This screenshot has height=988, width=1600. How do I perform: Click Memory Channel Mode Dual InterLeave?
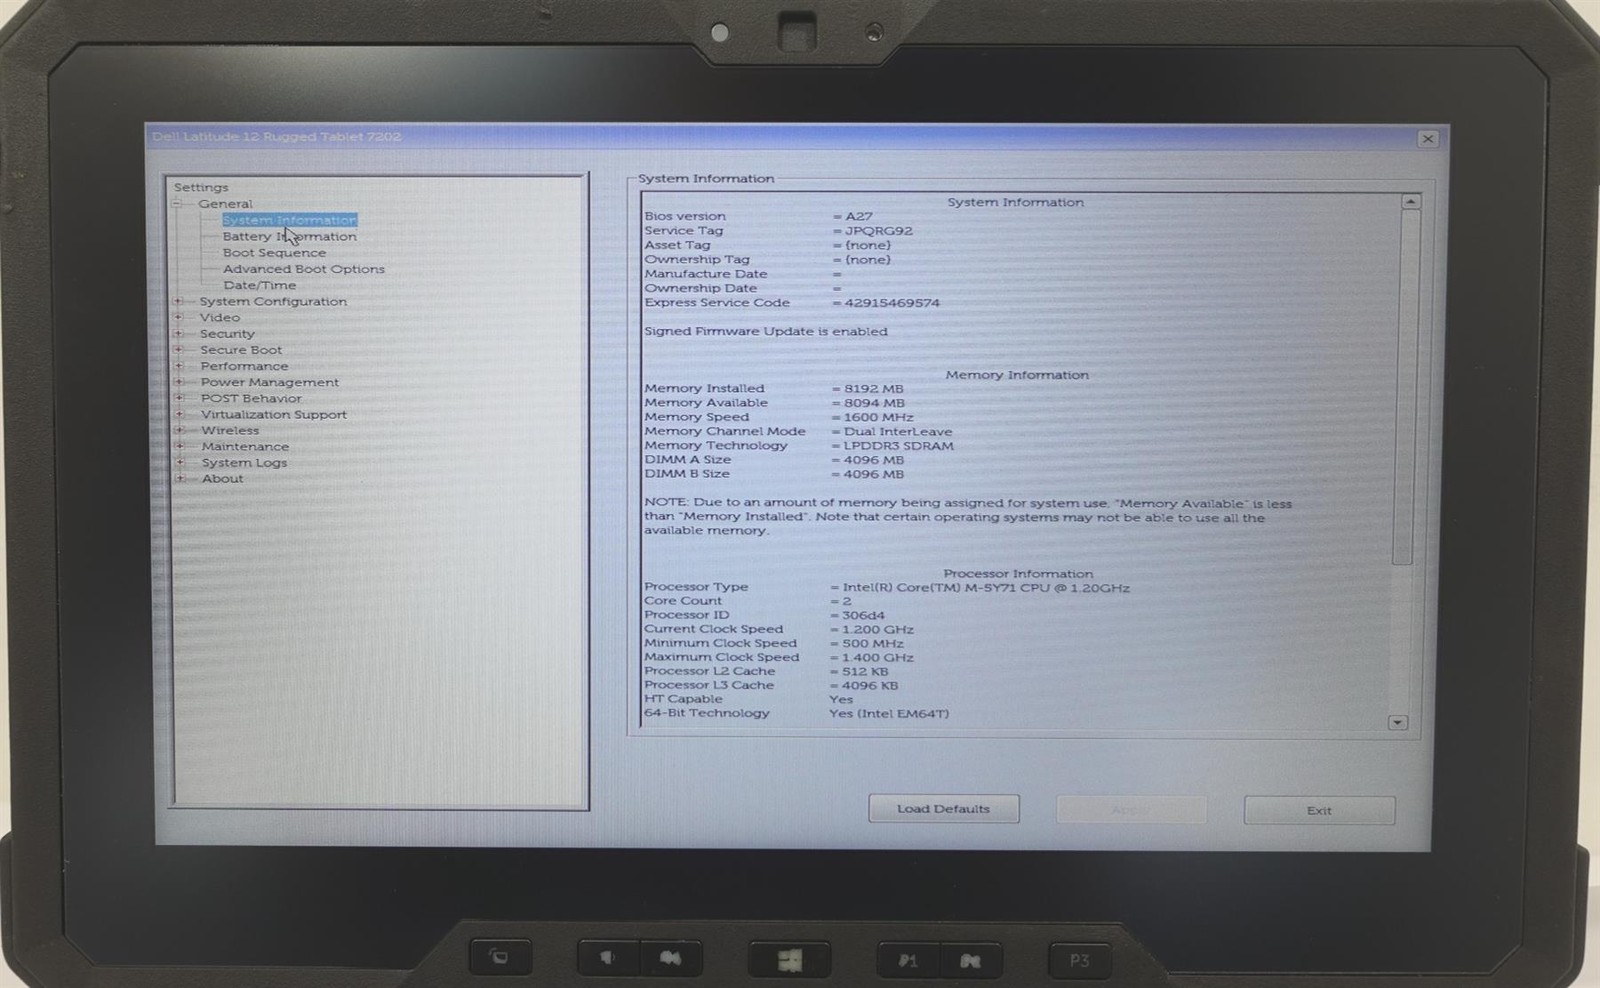point(897,432)
